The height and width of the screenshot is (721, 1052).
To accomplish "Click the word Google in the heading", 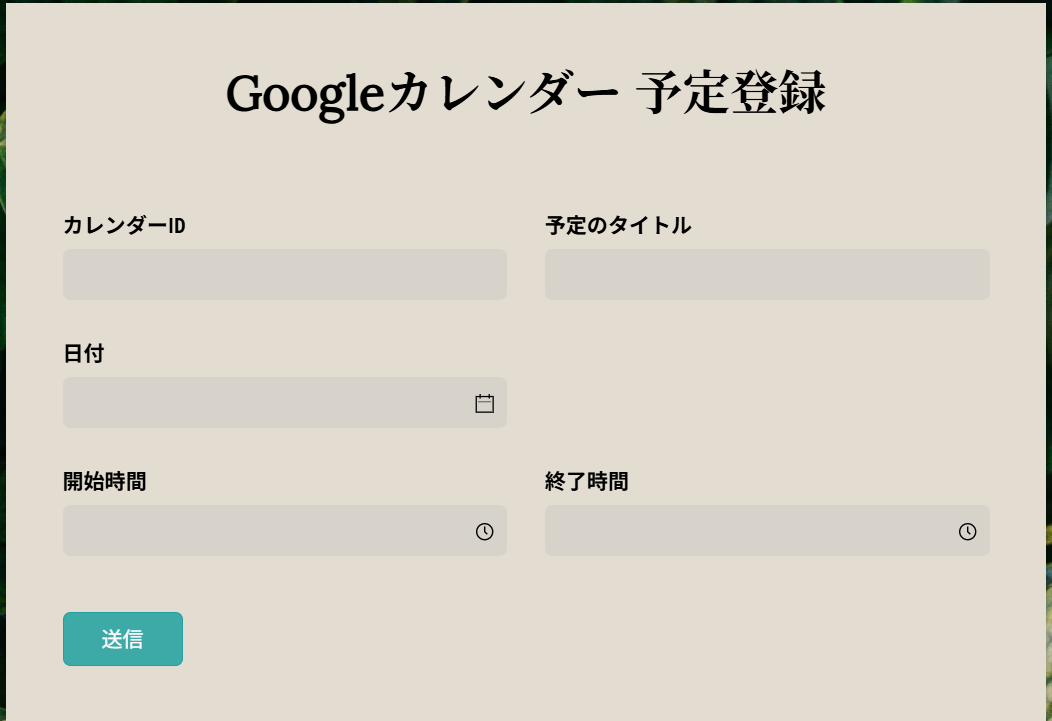I will point(305,94).
